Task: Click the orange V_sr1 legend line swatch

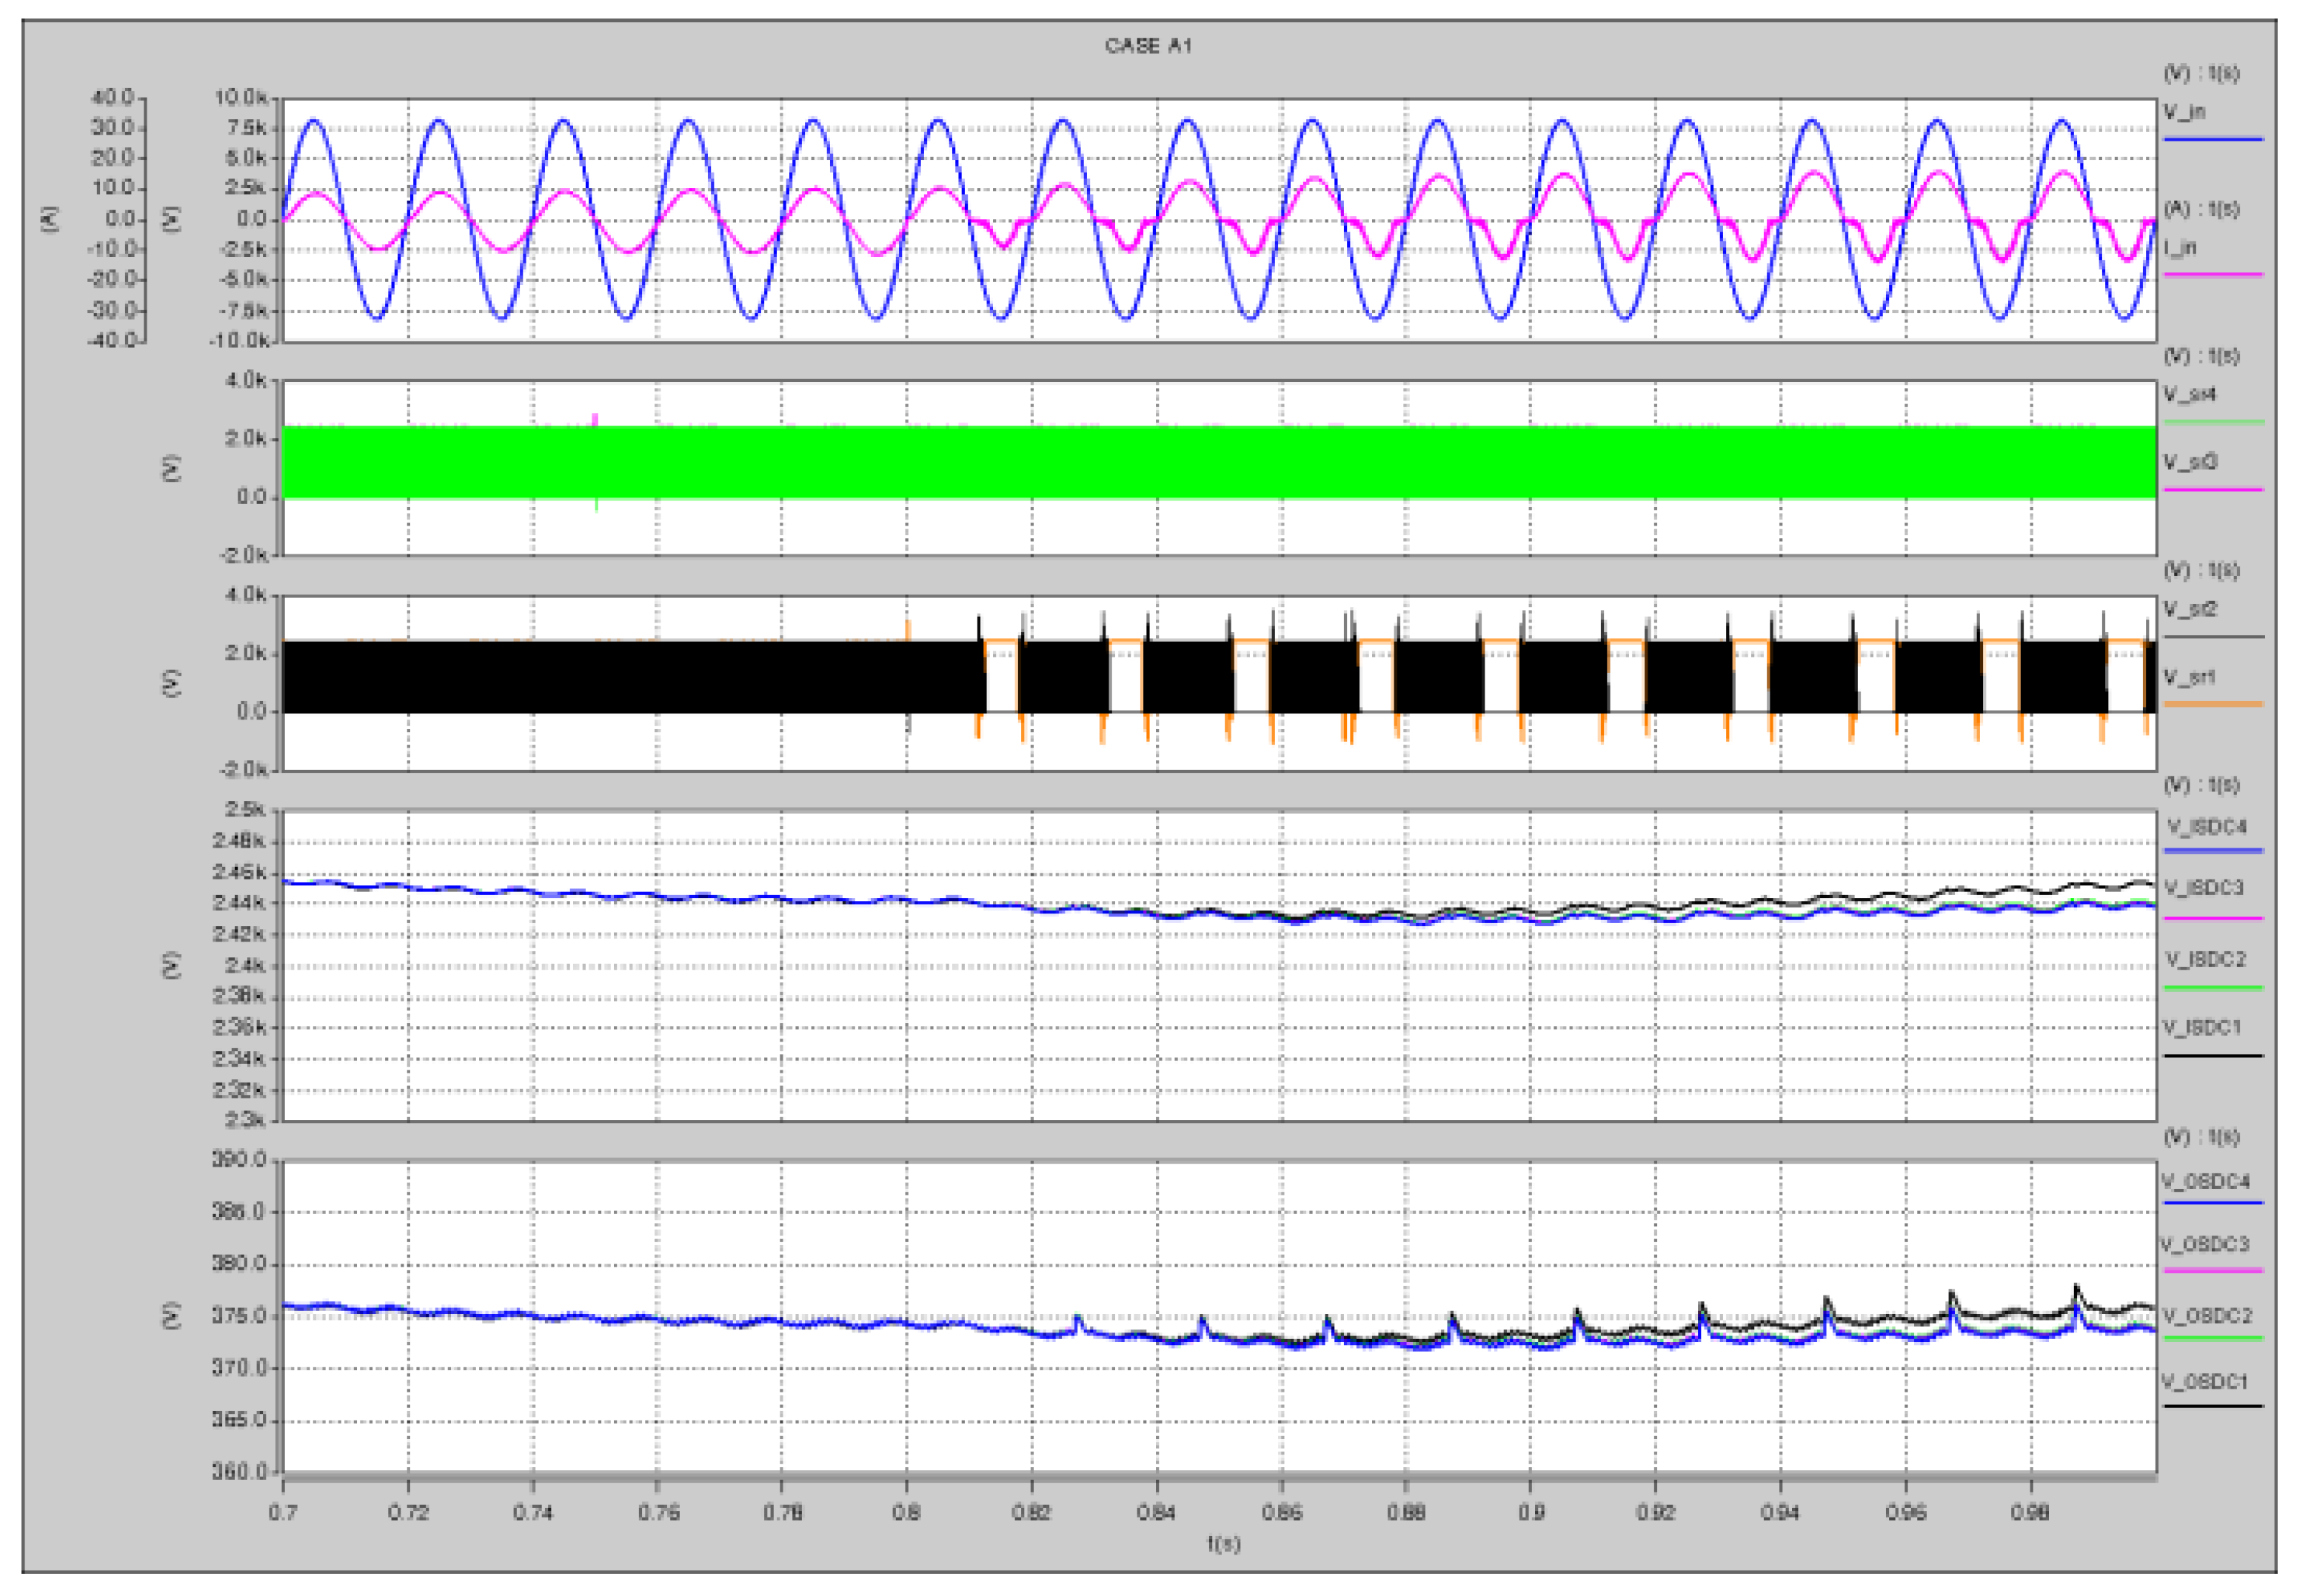Action: (2212, 704)
